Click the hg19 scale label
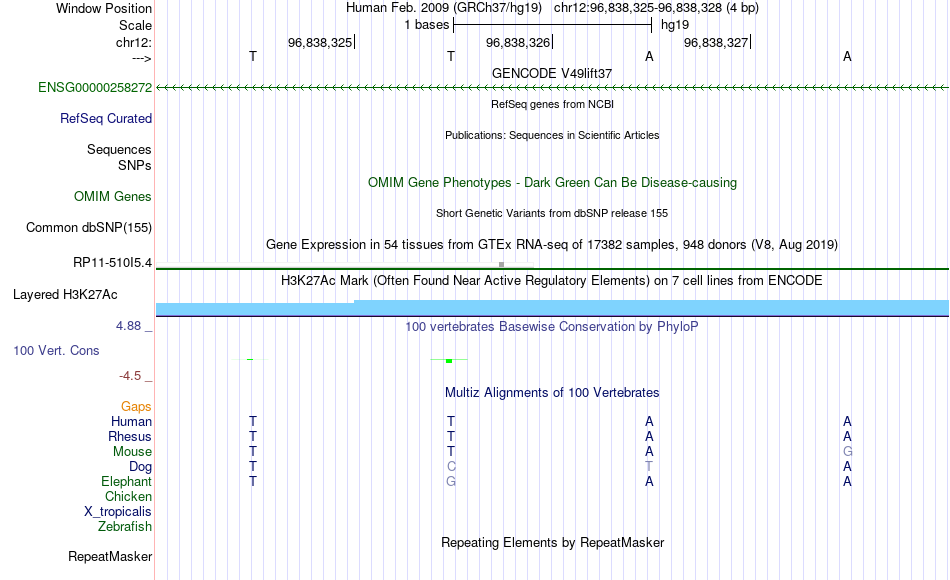Image resolution: width=950 pixels, height=580 pixels. 675,25
